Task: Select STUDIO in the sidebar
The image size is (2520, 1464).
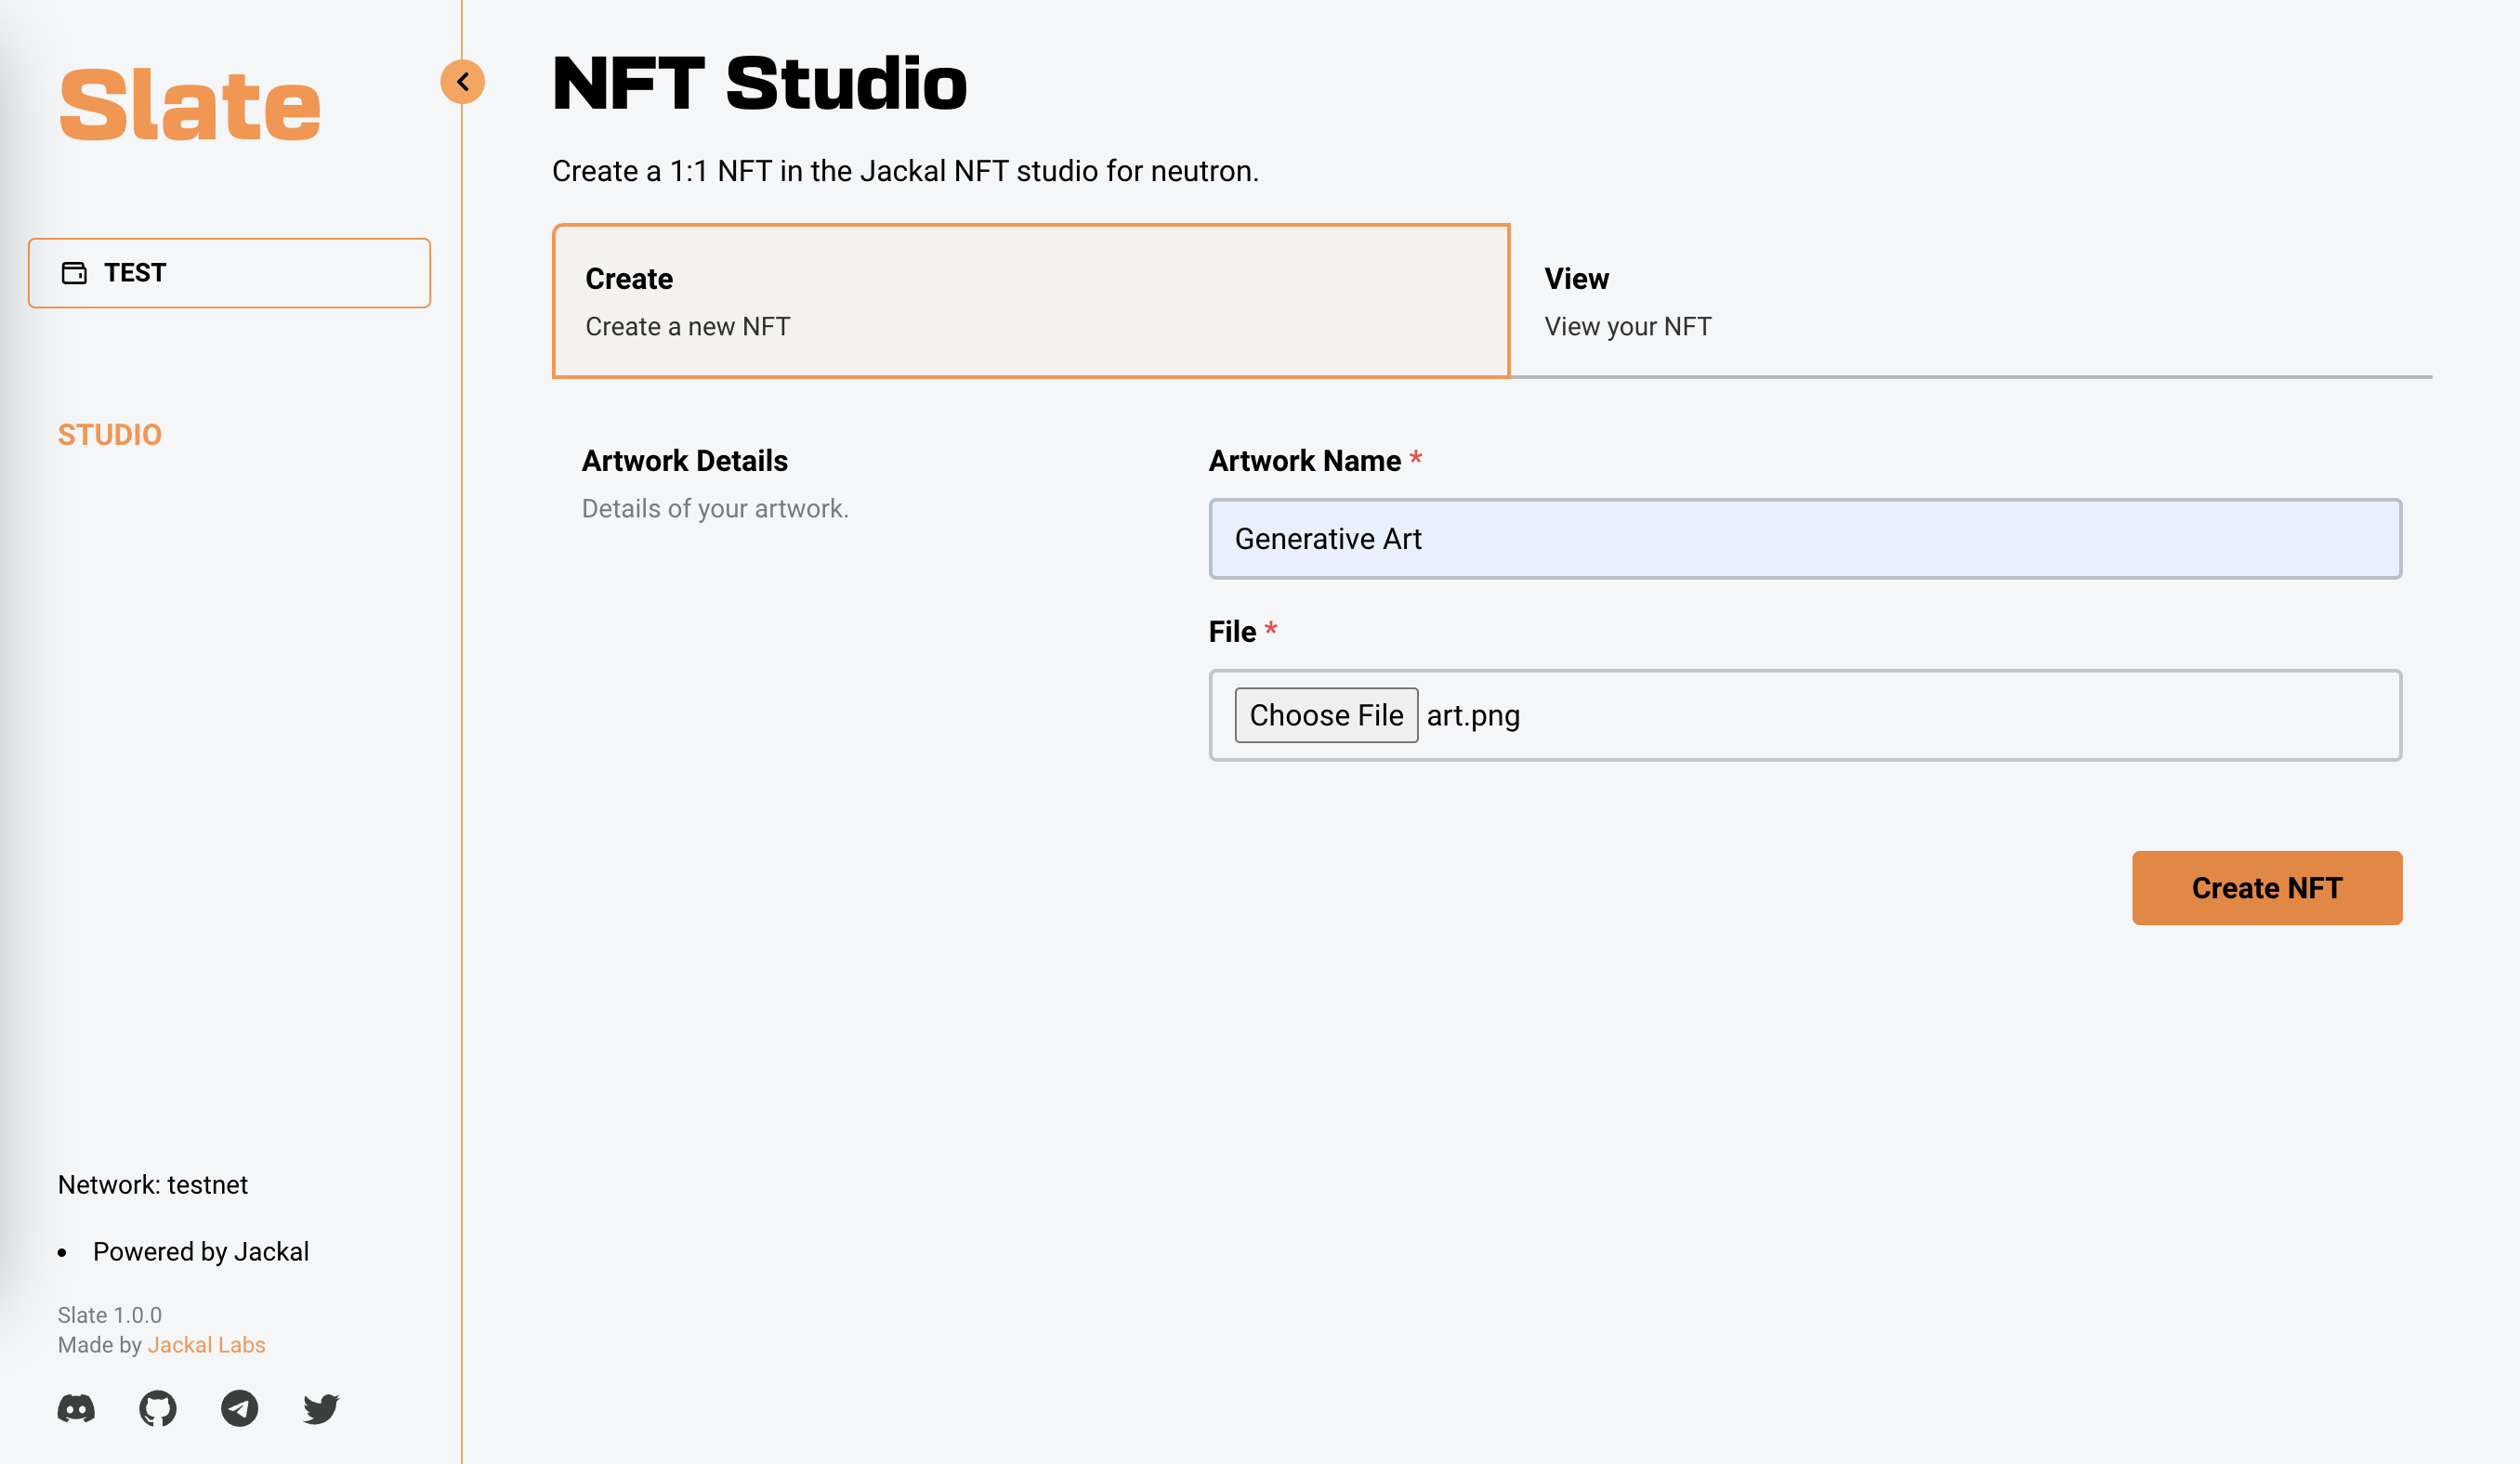Action: [x=110, y=435]
